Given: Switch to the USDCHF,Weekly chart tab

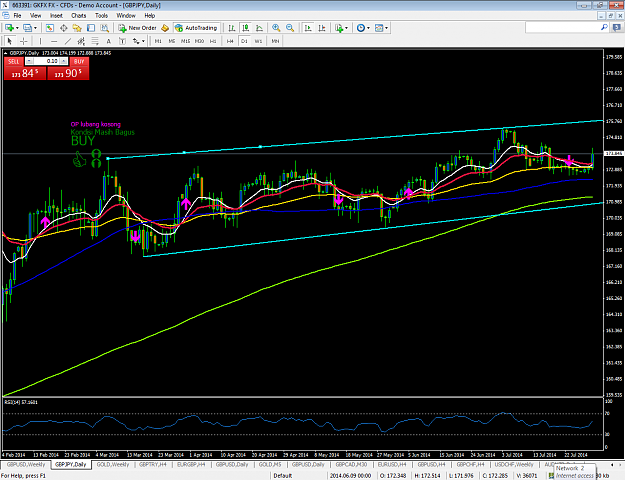Looking at the screenshot, I should pyautogui.click(x=514, y=464).
